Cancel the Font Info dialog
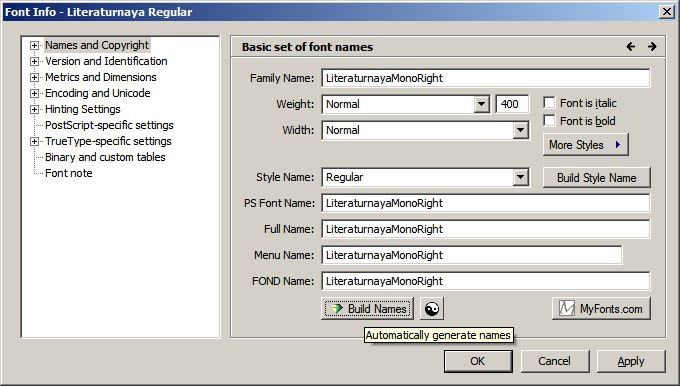The height and width of the screenshot is (386, 680). pos(554,361)
